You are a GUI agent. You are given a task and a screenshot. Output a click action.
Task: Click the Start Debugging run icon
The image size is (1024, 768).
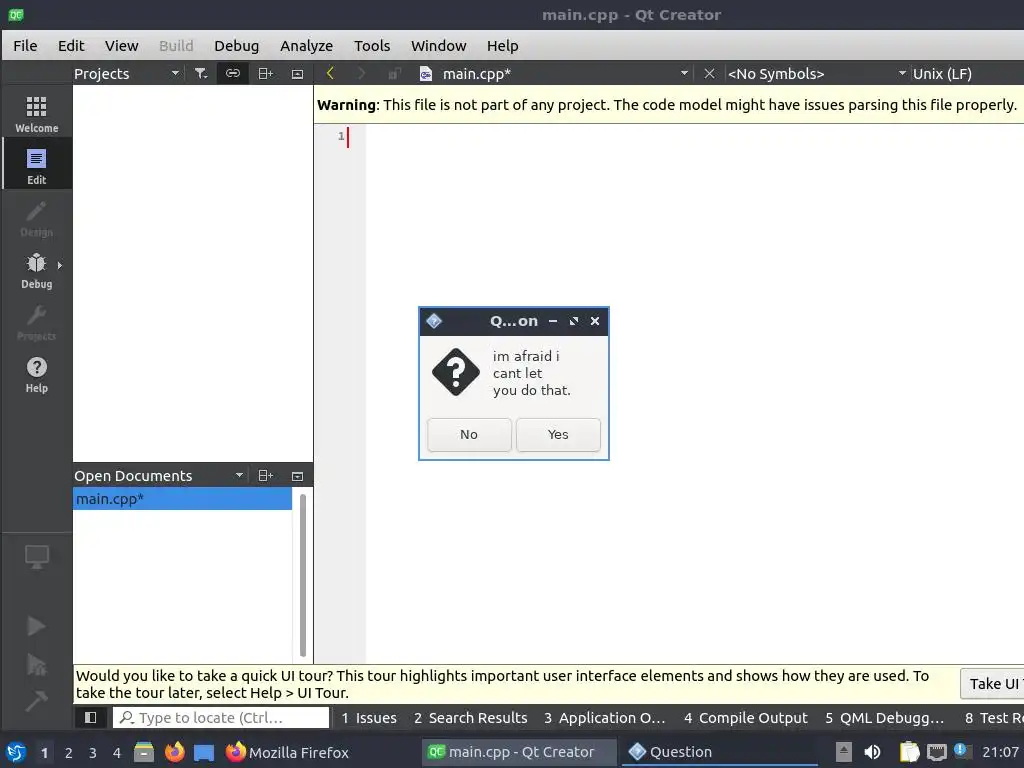pos(37,664)
